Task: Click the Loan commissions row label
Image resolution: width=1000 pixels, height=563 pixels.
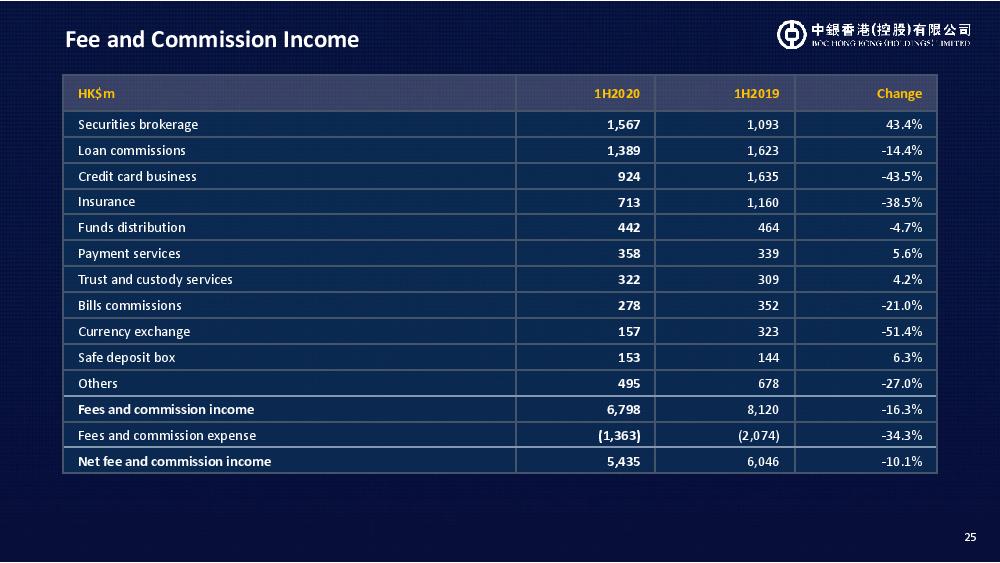Action: pos(132,151)
